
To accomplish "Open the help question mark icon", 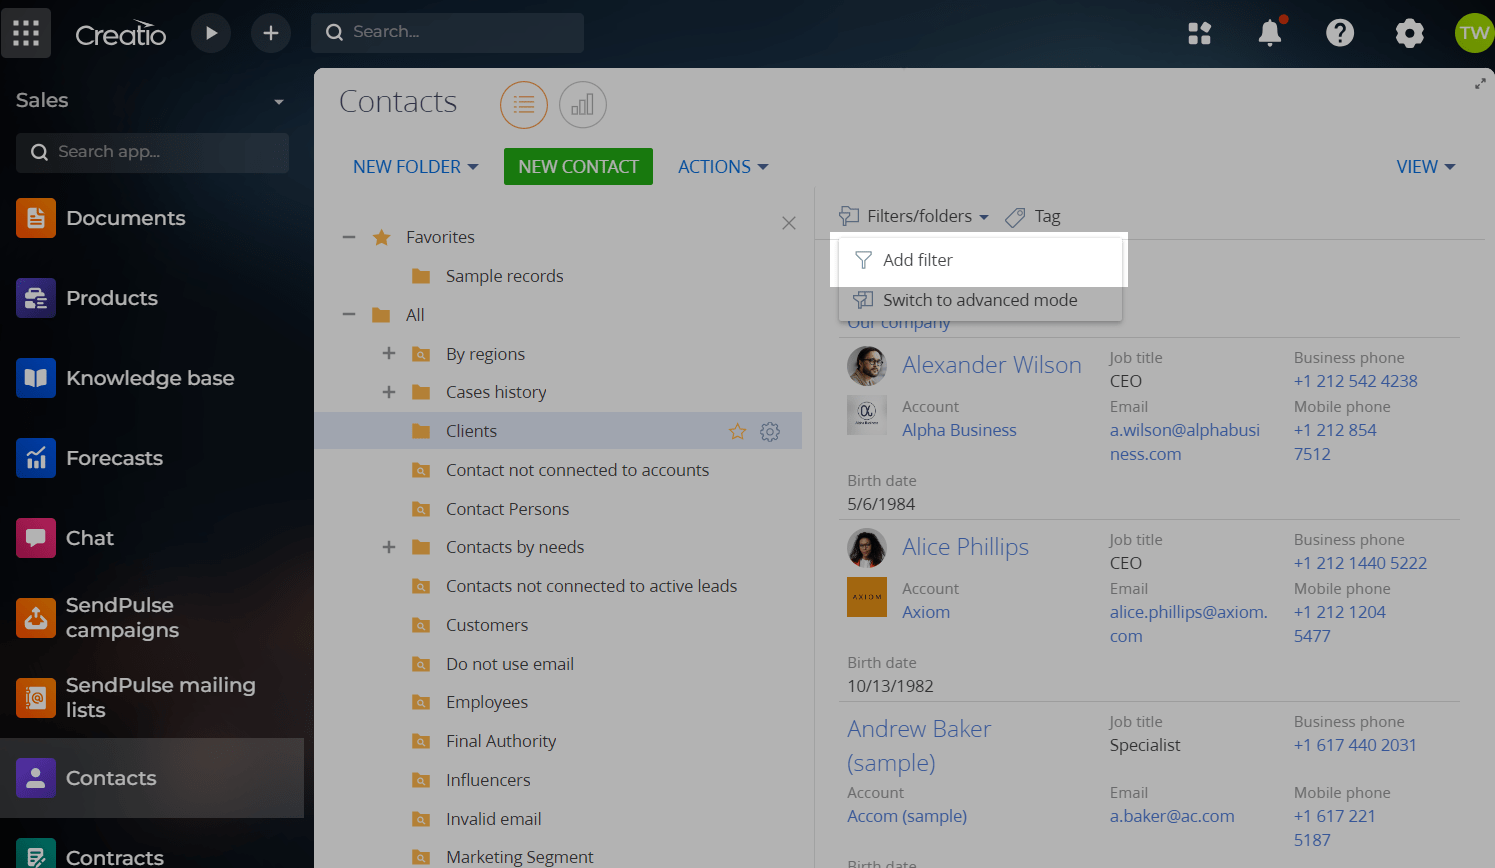I will point(1340,33).
